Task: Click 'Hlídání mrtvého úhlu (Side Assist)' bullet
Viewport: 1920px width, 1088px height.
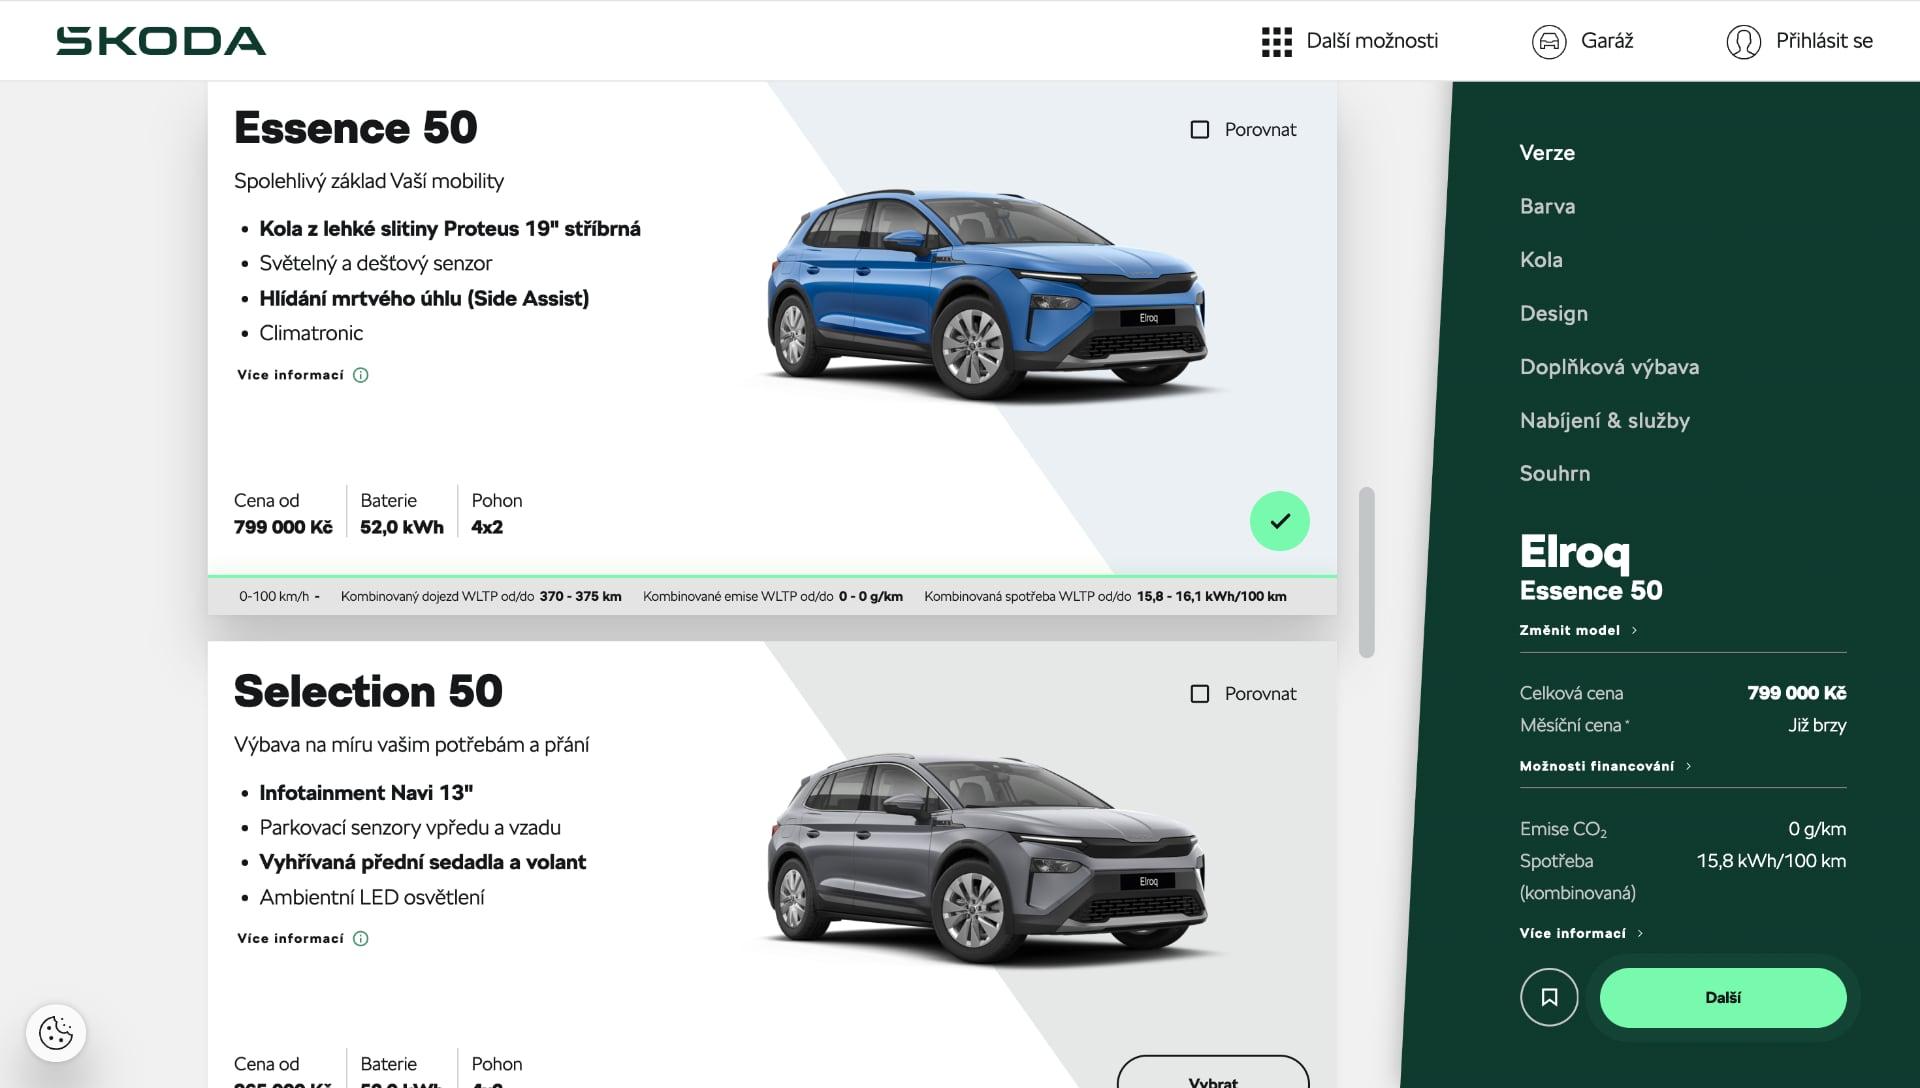Action: (x=424, y=298)
